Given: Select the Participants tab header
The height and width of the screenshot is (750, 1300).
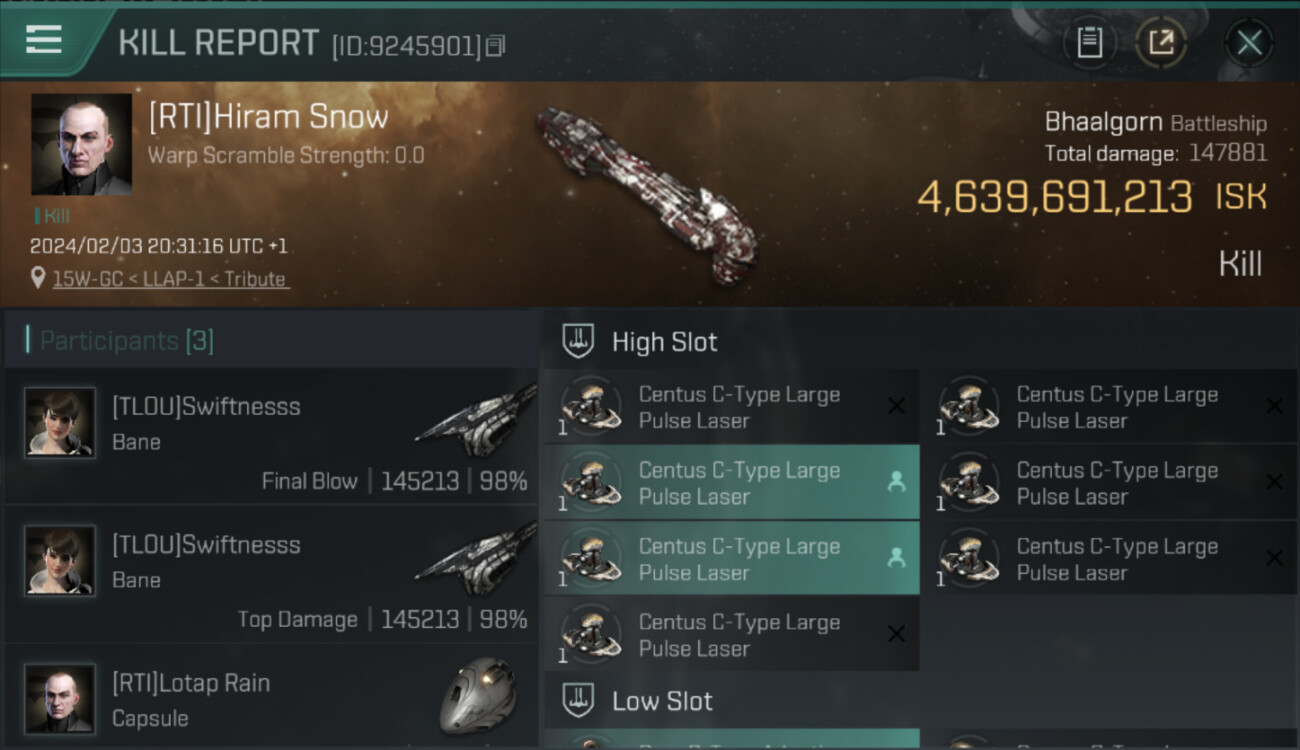Looking at the screenshot, I should click(126, 341).
